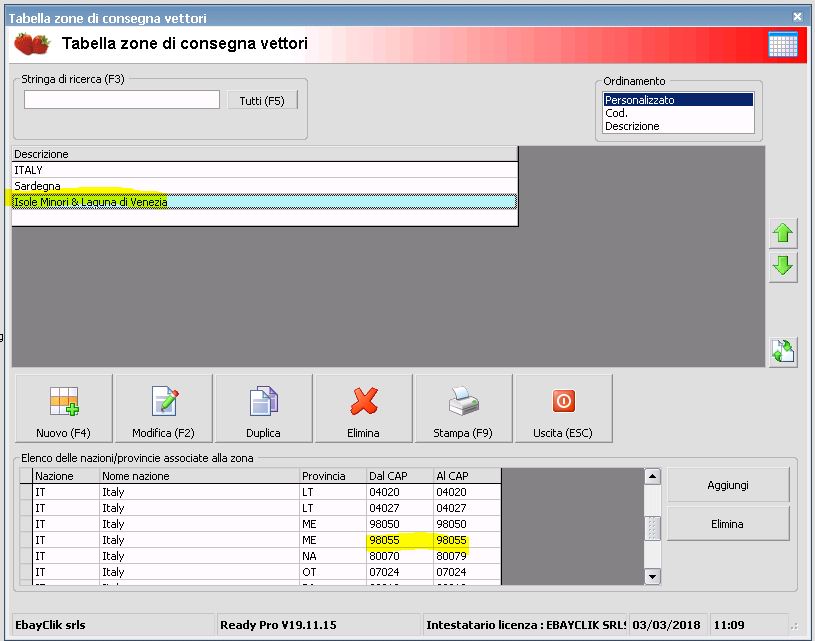Close the Tabella zone di consegna window

(x=797, y=17)
